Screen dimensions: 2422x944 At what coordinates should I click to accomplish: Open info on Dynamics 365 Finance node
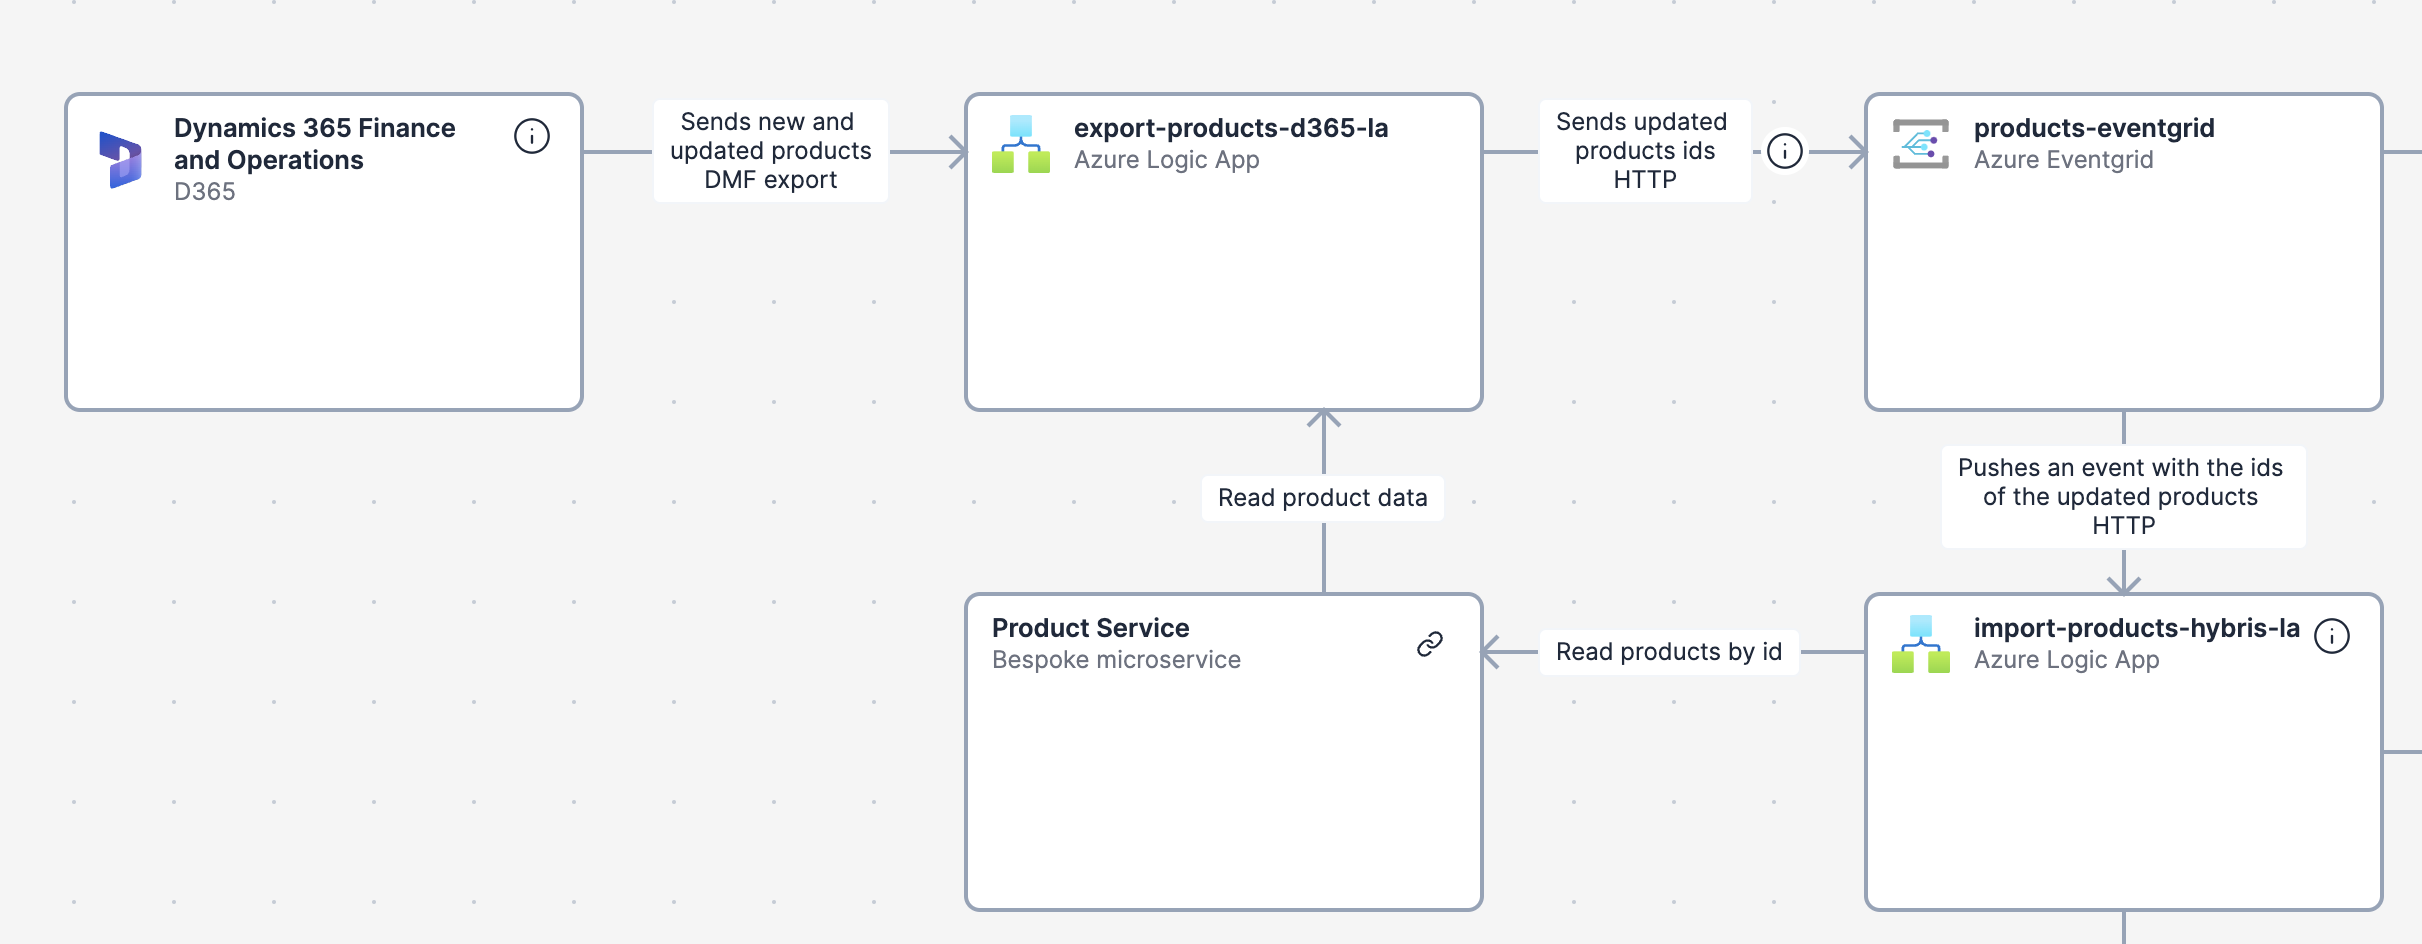tap(532, 136)
